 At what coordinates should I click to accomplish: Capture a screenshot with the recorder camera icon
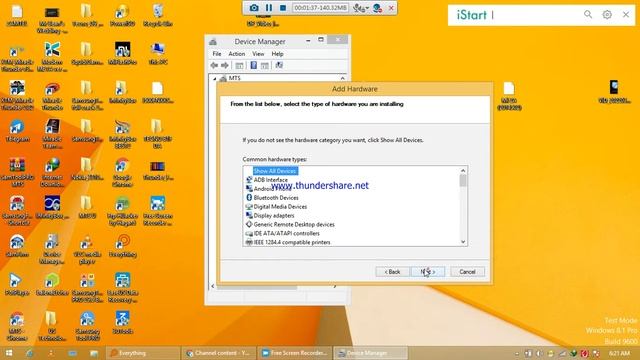point(254,8)
